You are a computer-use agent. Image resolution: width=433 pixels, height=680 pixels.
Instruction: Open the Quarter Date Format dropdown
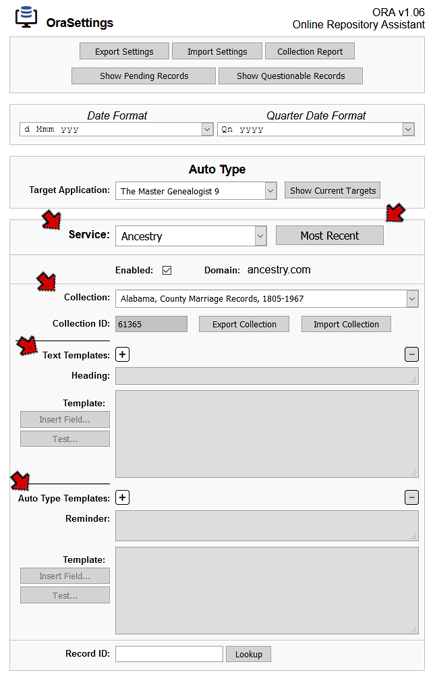click(x=316, y=129)
